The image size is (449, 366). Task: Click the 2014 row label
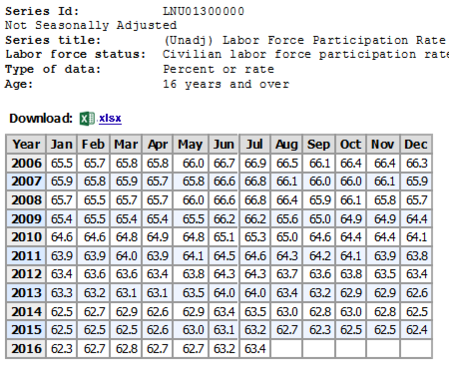pyautogui.click(x=26, y=311)
